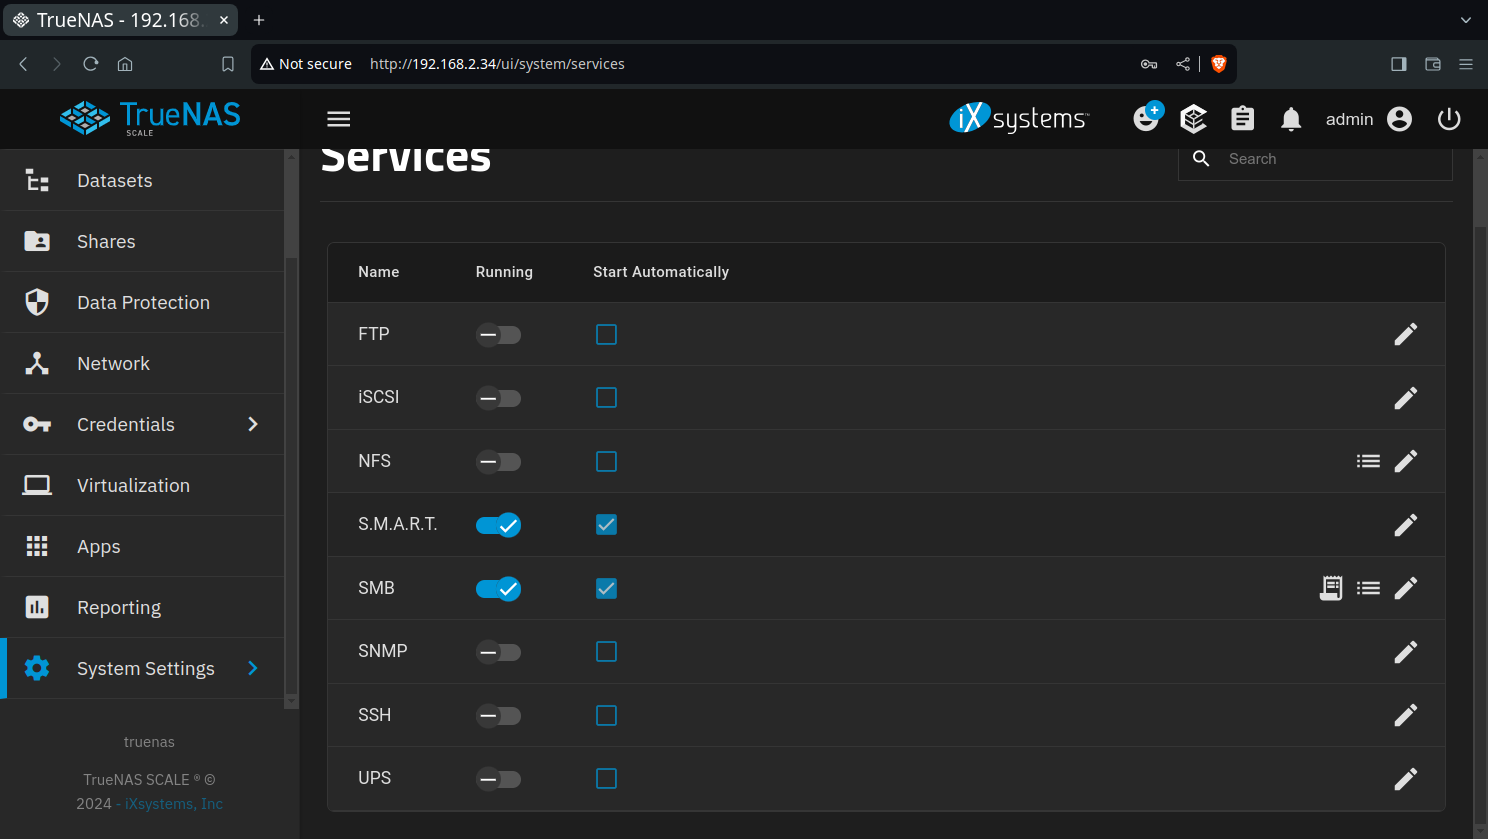1488x839 pixels.
Task: Edit the SSH service configuration
Action: click(1405, 715)
